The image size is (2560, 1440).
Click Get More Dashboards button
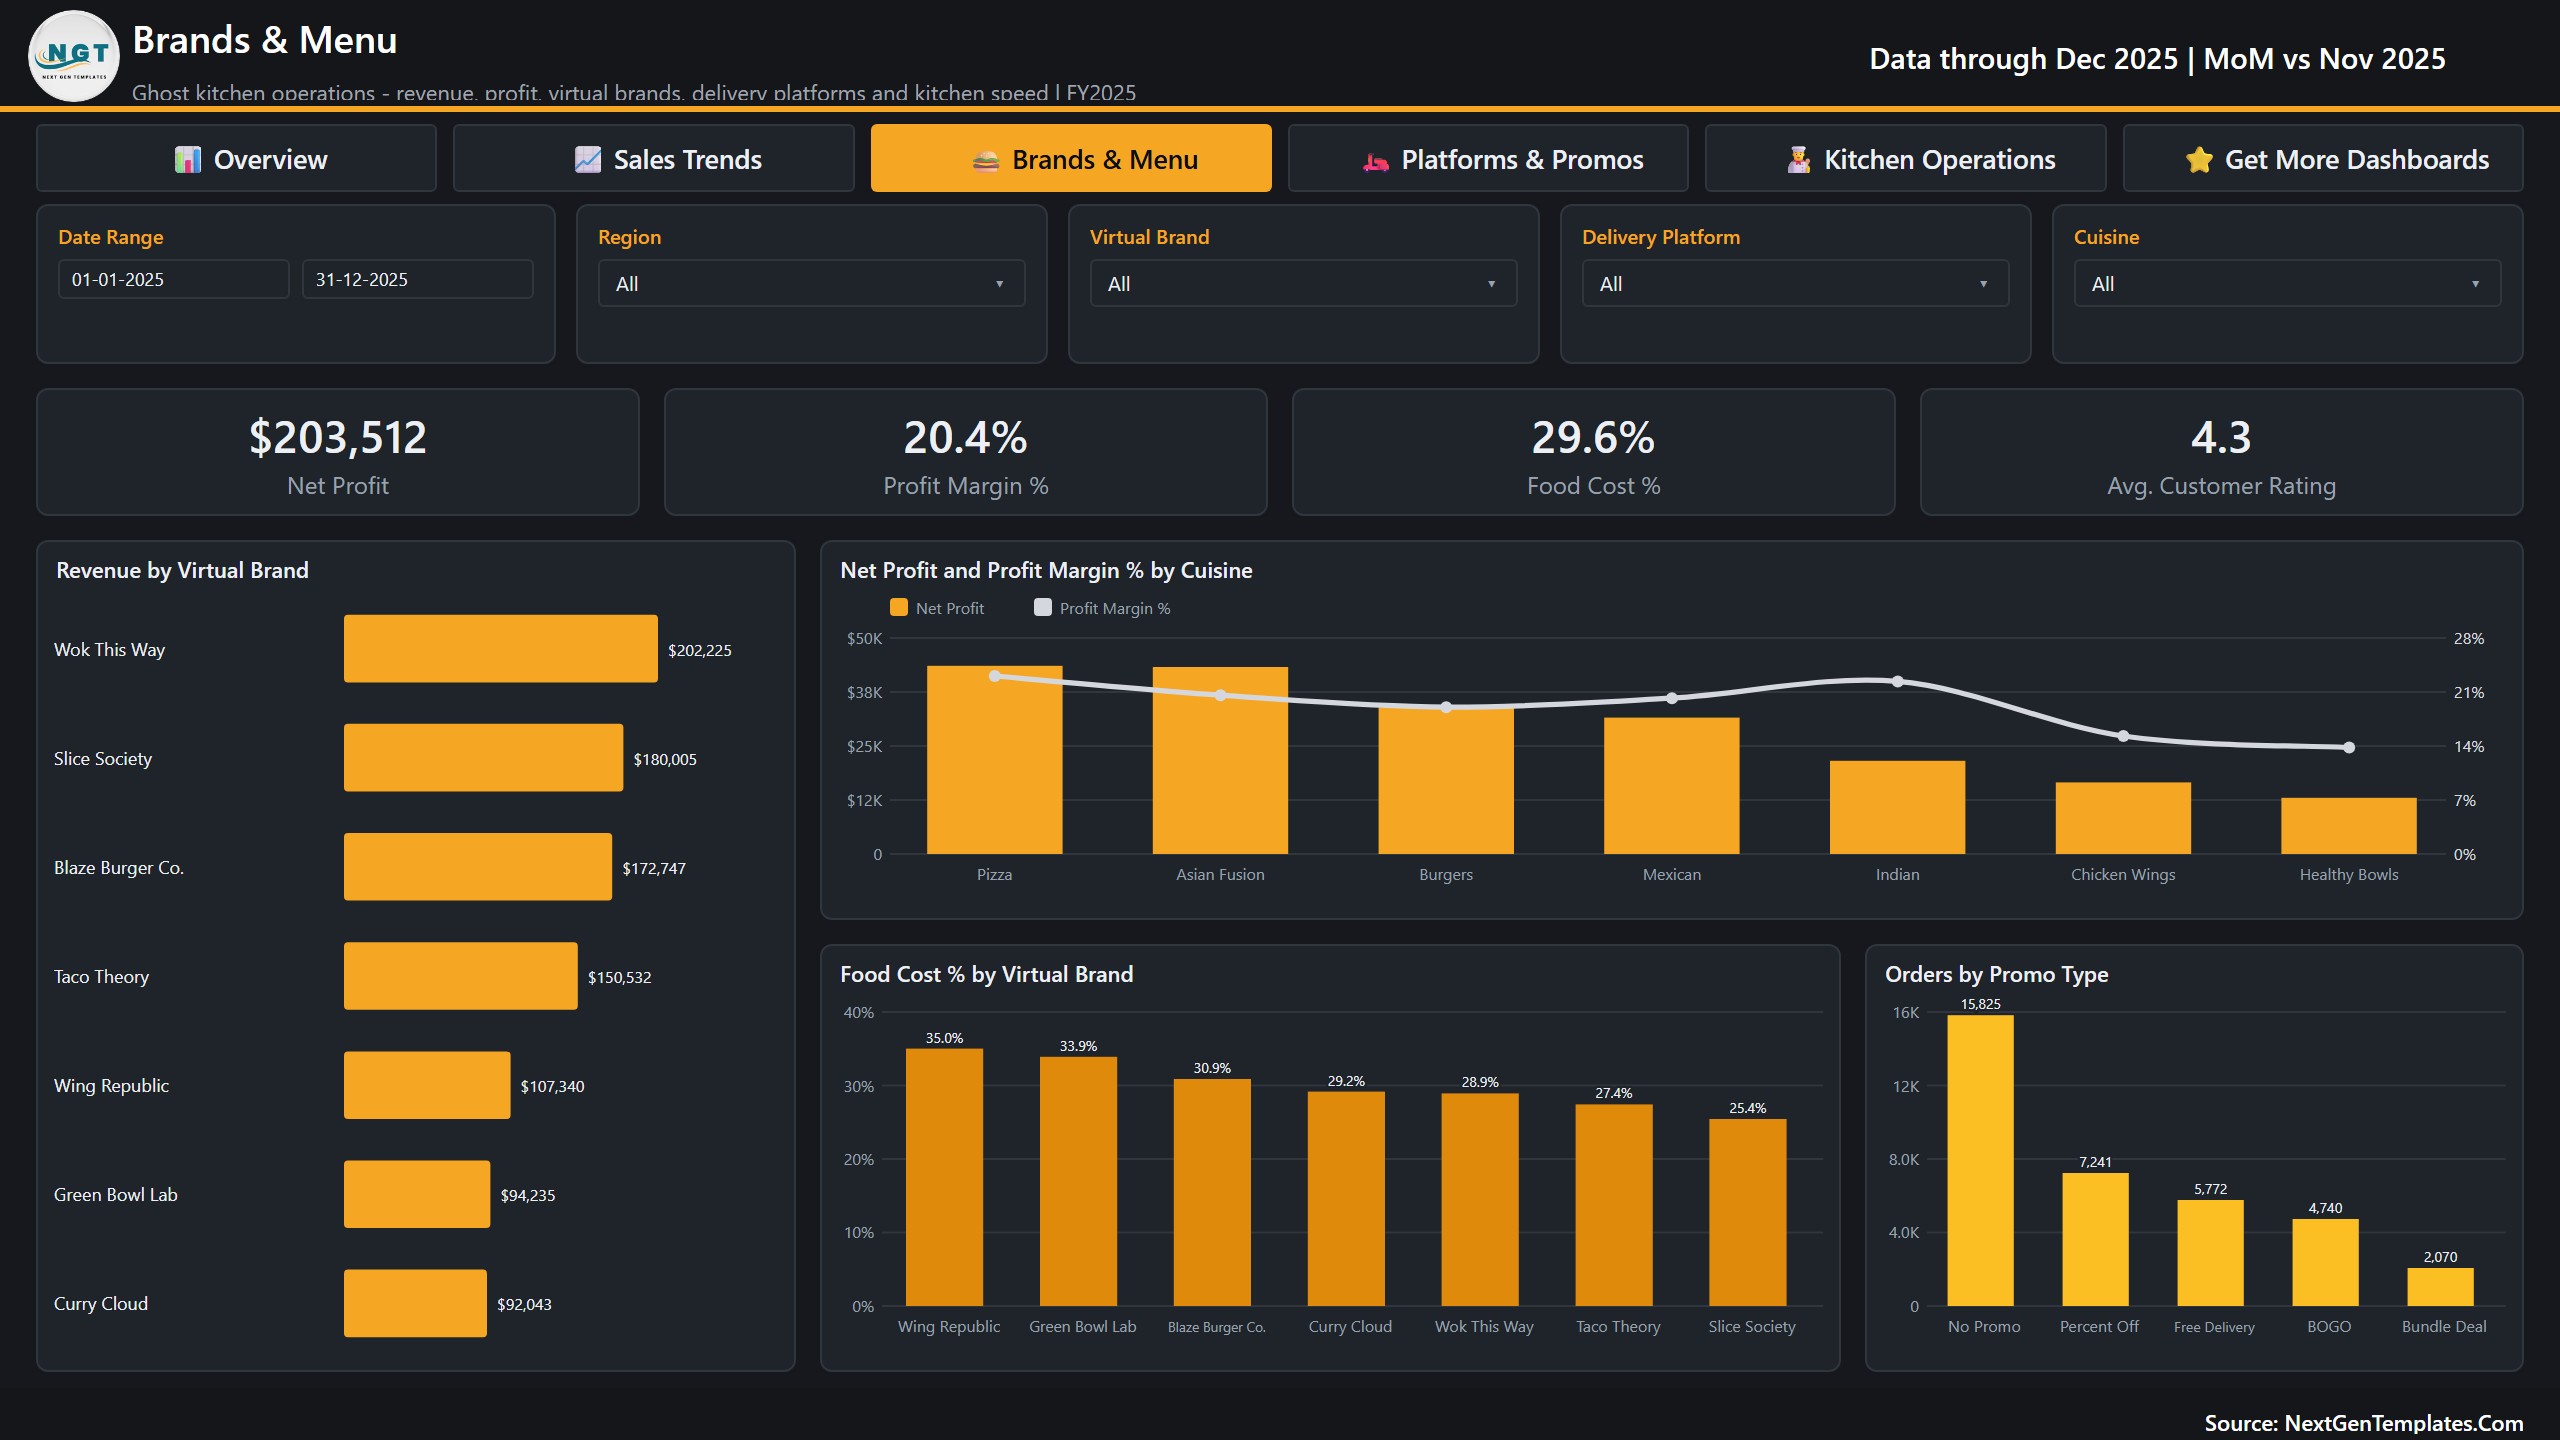(2323, 158)
